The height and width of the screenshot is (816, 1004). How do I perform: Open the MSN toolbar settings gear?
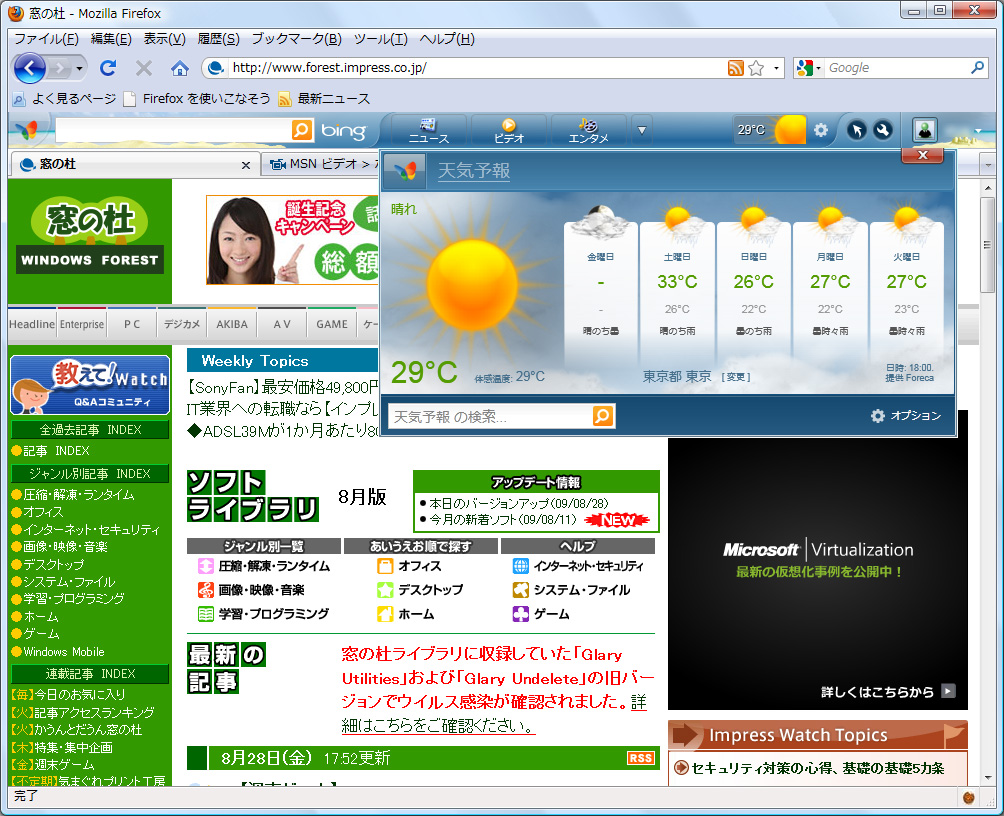point(822,130)
